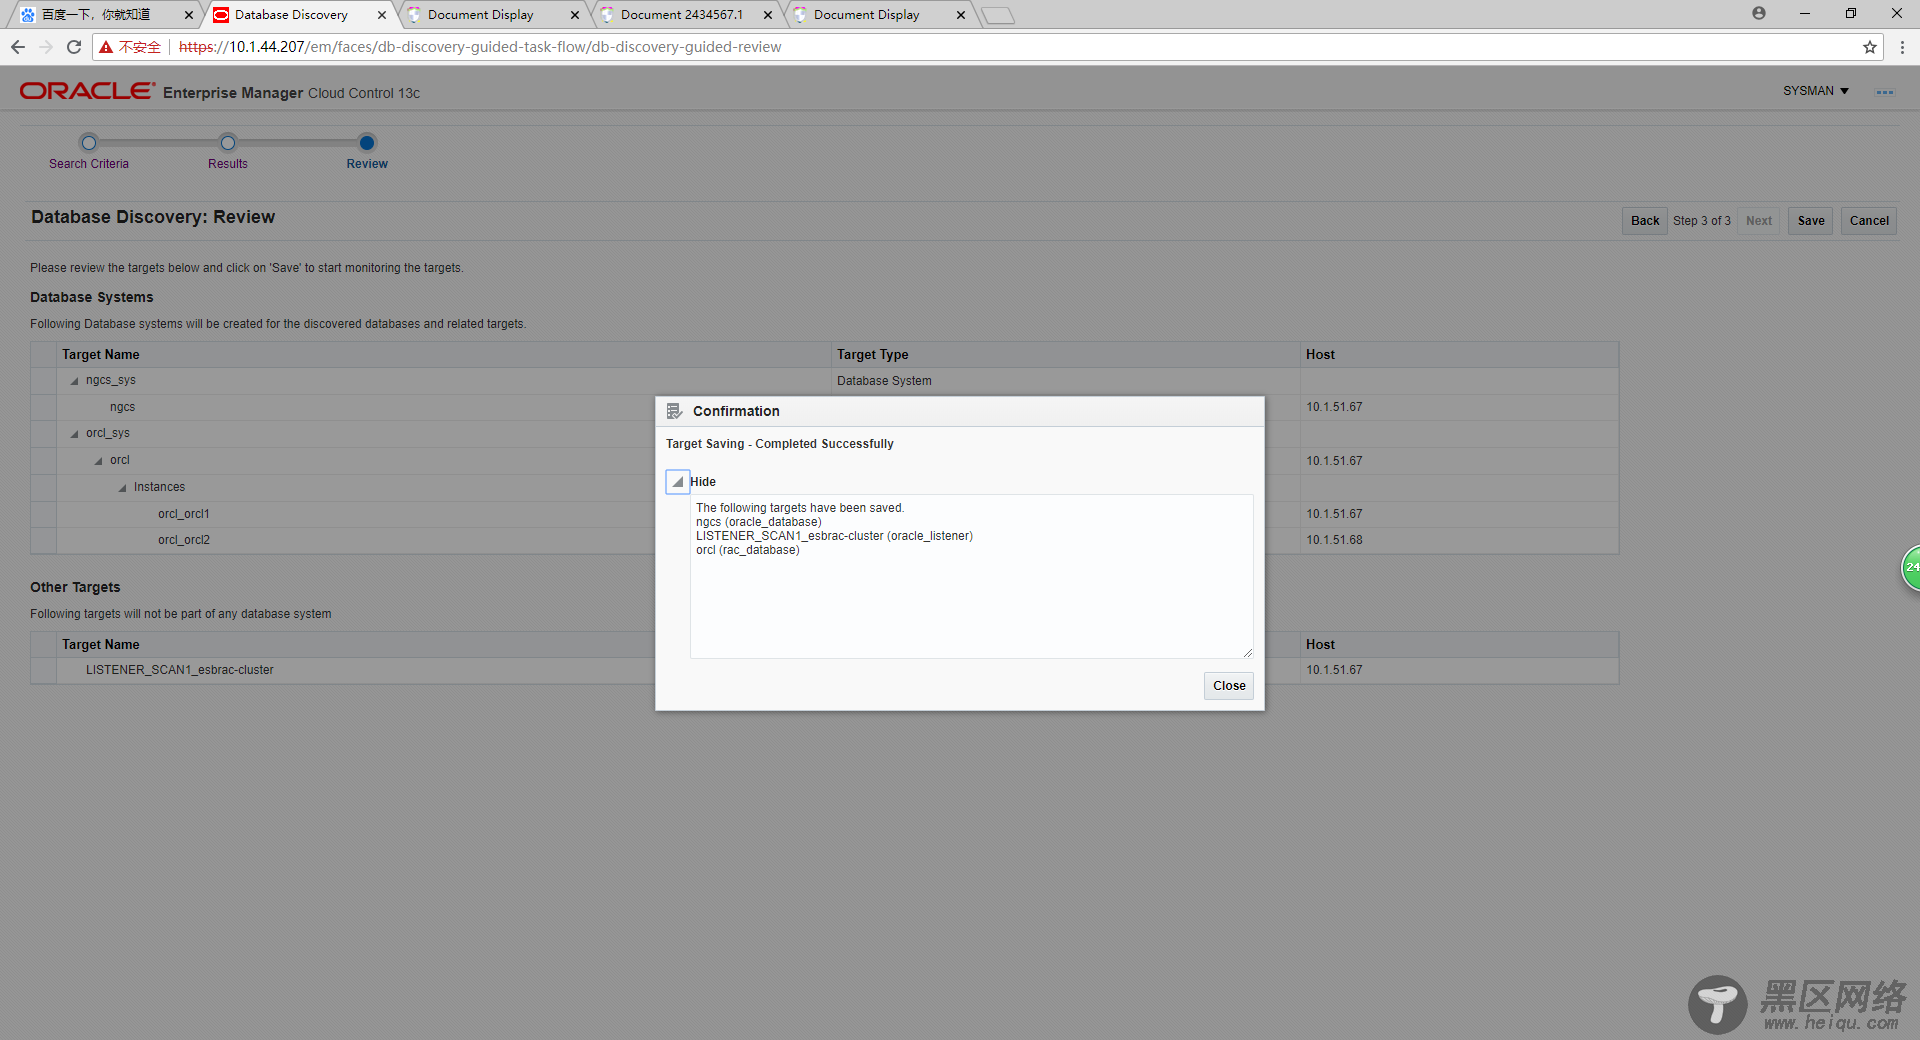Click the Cancel button

[x=1869, y=221]
